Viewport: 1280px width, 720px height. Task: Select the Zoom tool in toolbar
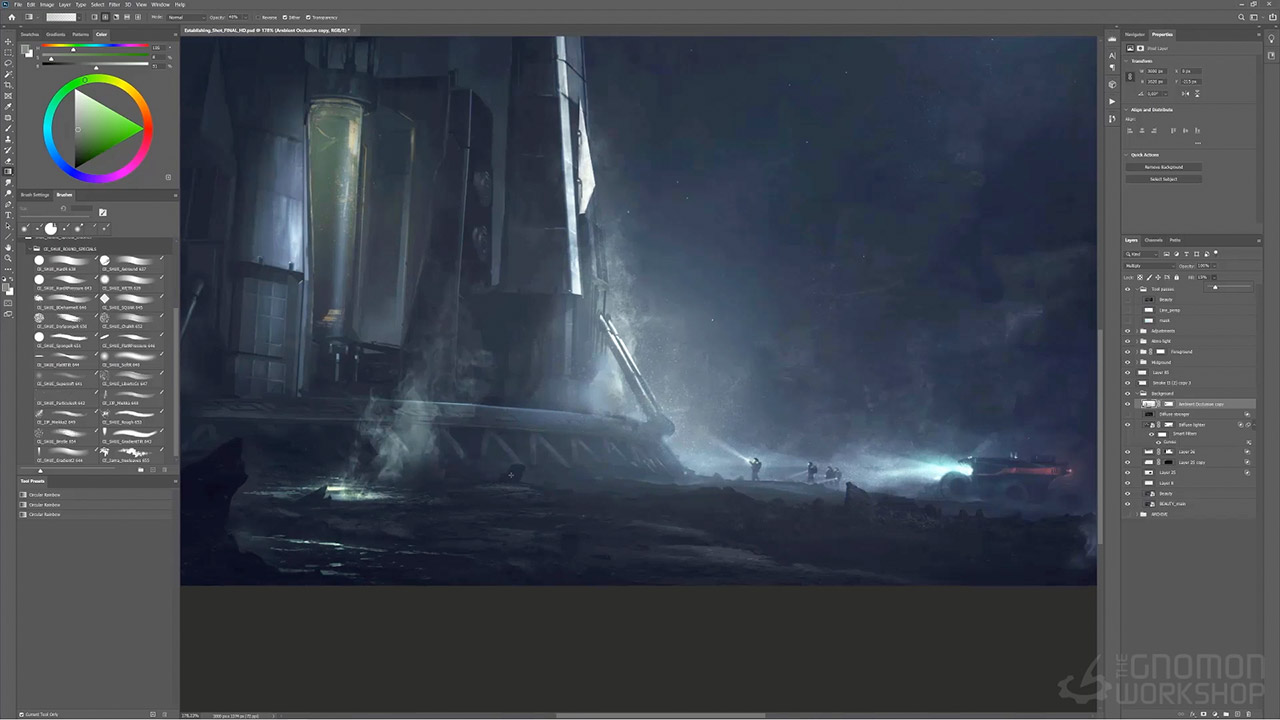point(9,257)
